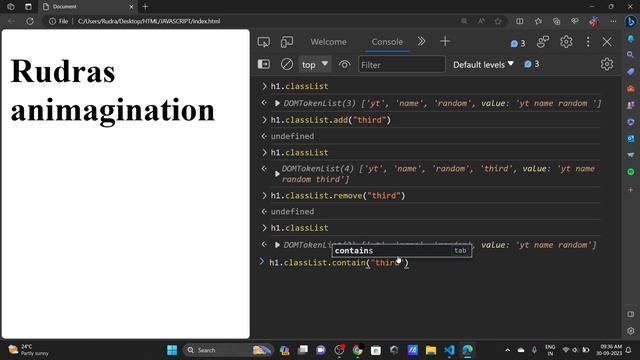This screenshot has width=640, height=360.
Task: Show more DevTools tabs chevron
Action: pos(421,41)
